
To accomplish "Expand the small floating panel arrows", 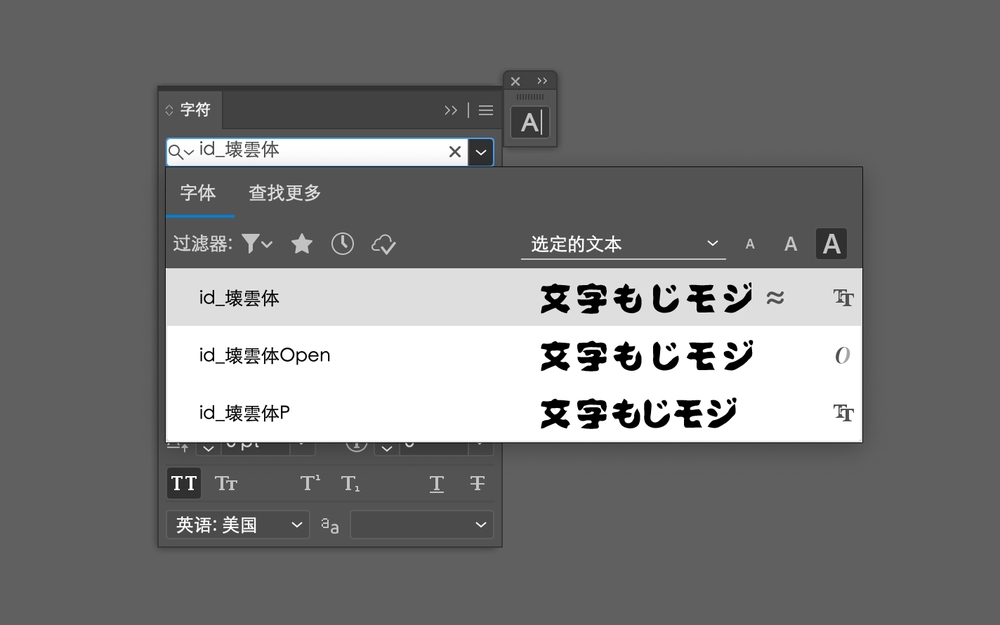I will click(x=542, y=81).
